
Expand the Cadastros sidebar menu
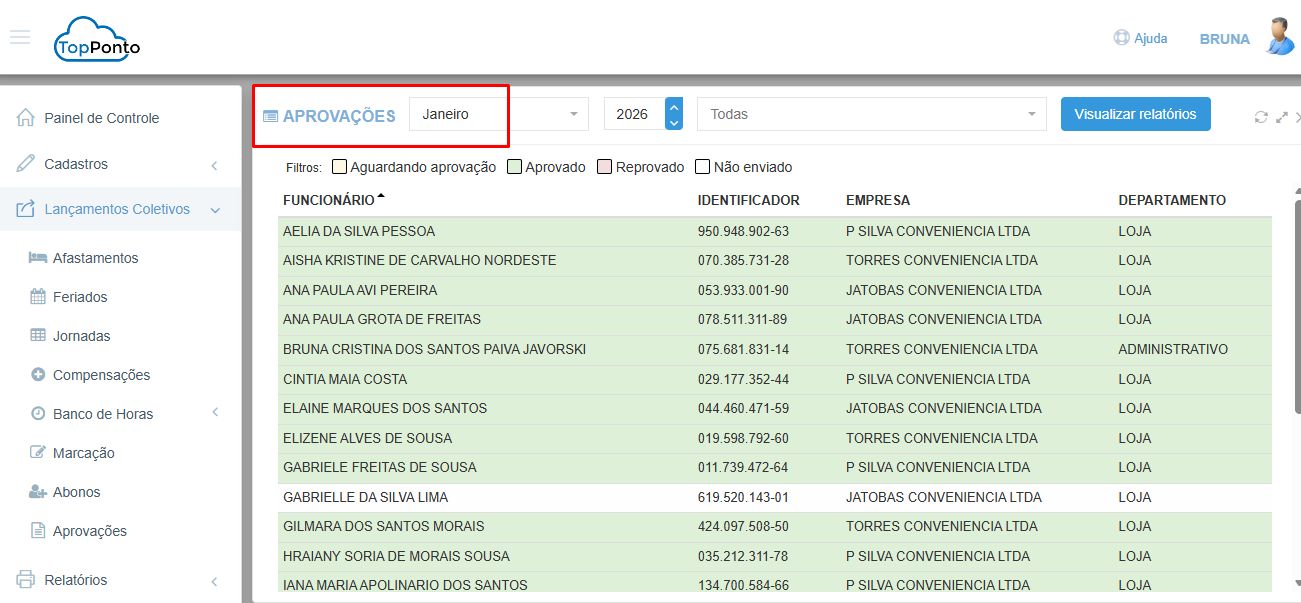pyautogui.click(x=120, y=164)
